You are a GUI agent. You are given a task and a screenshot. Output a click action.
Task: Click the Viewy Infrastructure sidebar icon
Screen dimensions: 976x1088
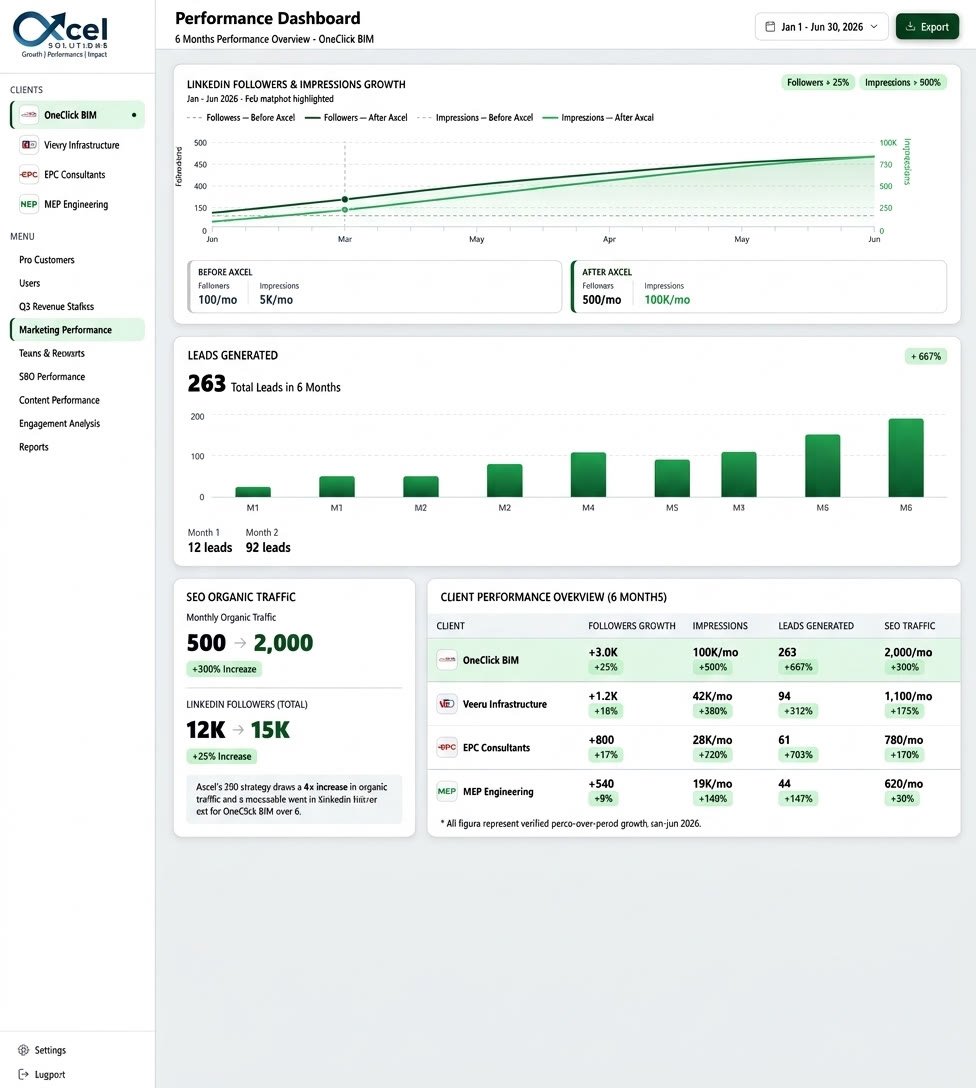[28, 145]
